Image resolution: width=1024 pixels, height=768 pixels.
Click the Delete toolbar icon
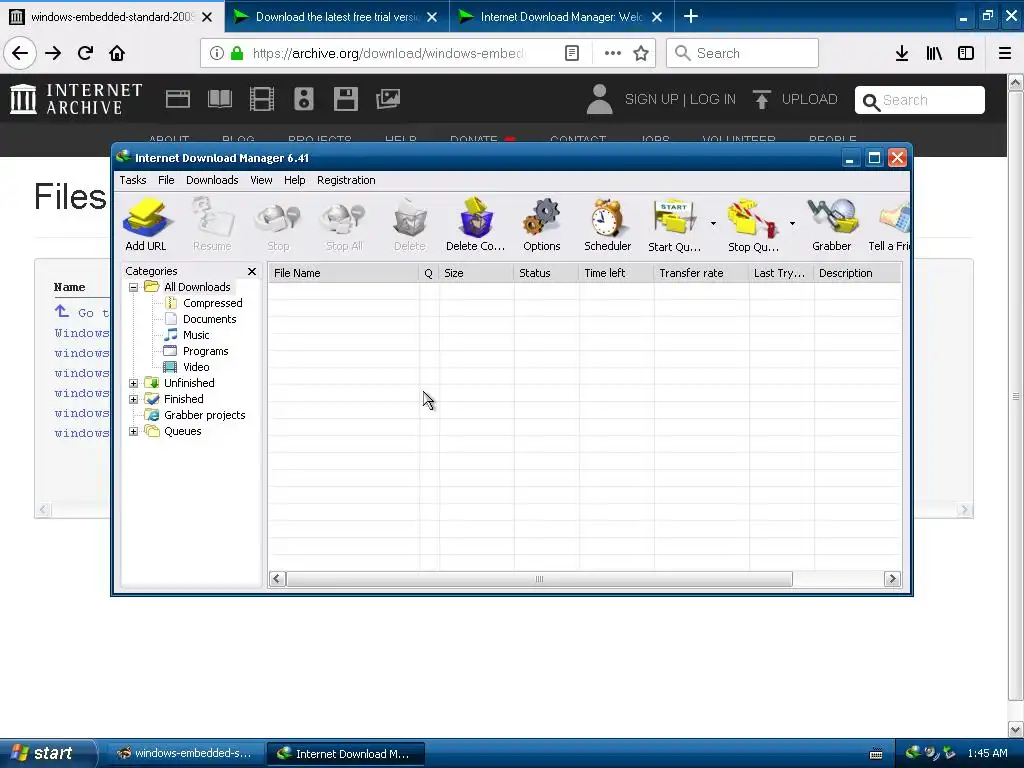pos(409,225)
